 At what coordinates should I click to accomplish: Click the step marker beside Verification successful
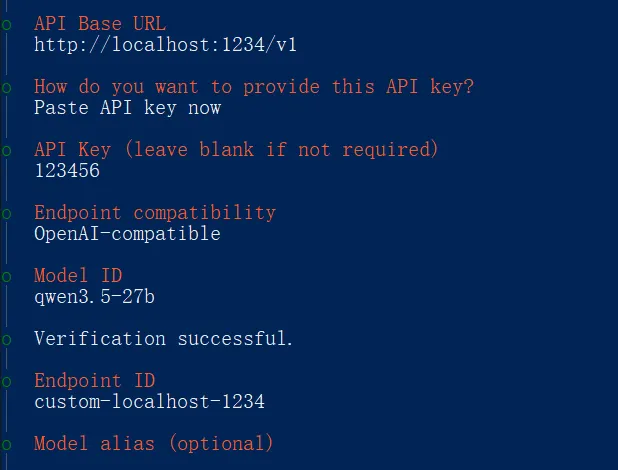coord(6,339)
